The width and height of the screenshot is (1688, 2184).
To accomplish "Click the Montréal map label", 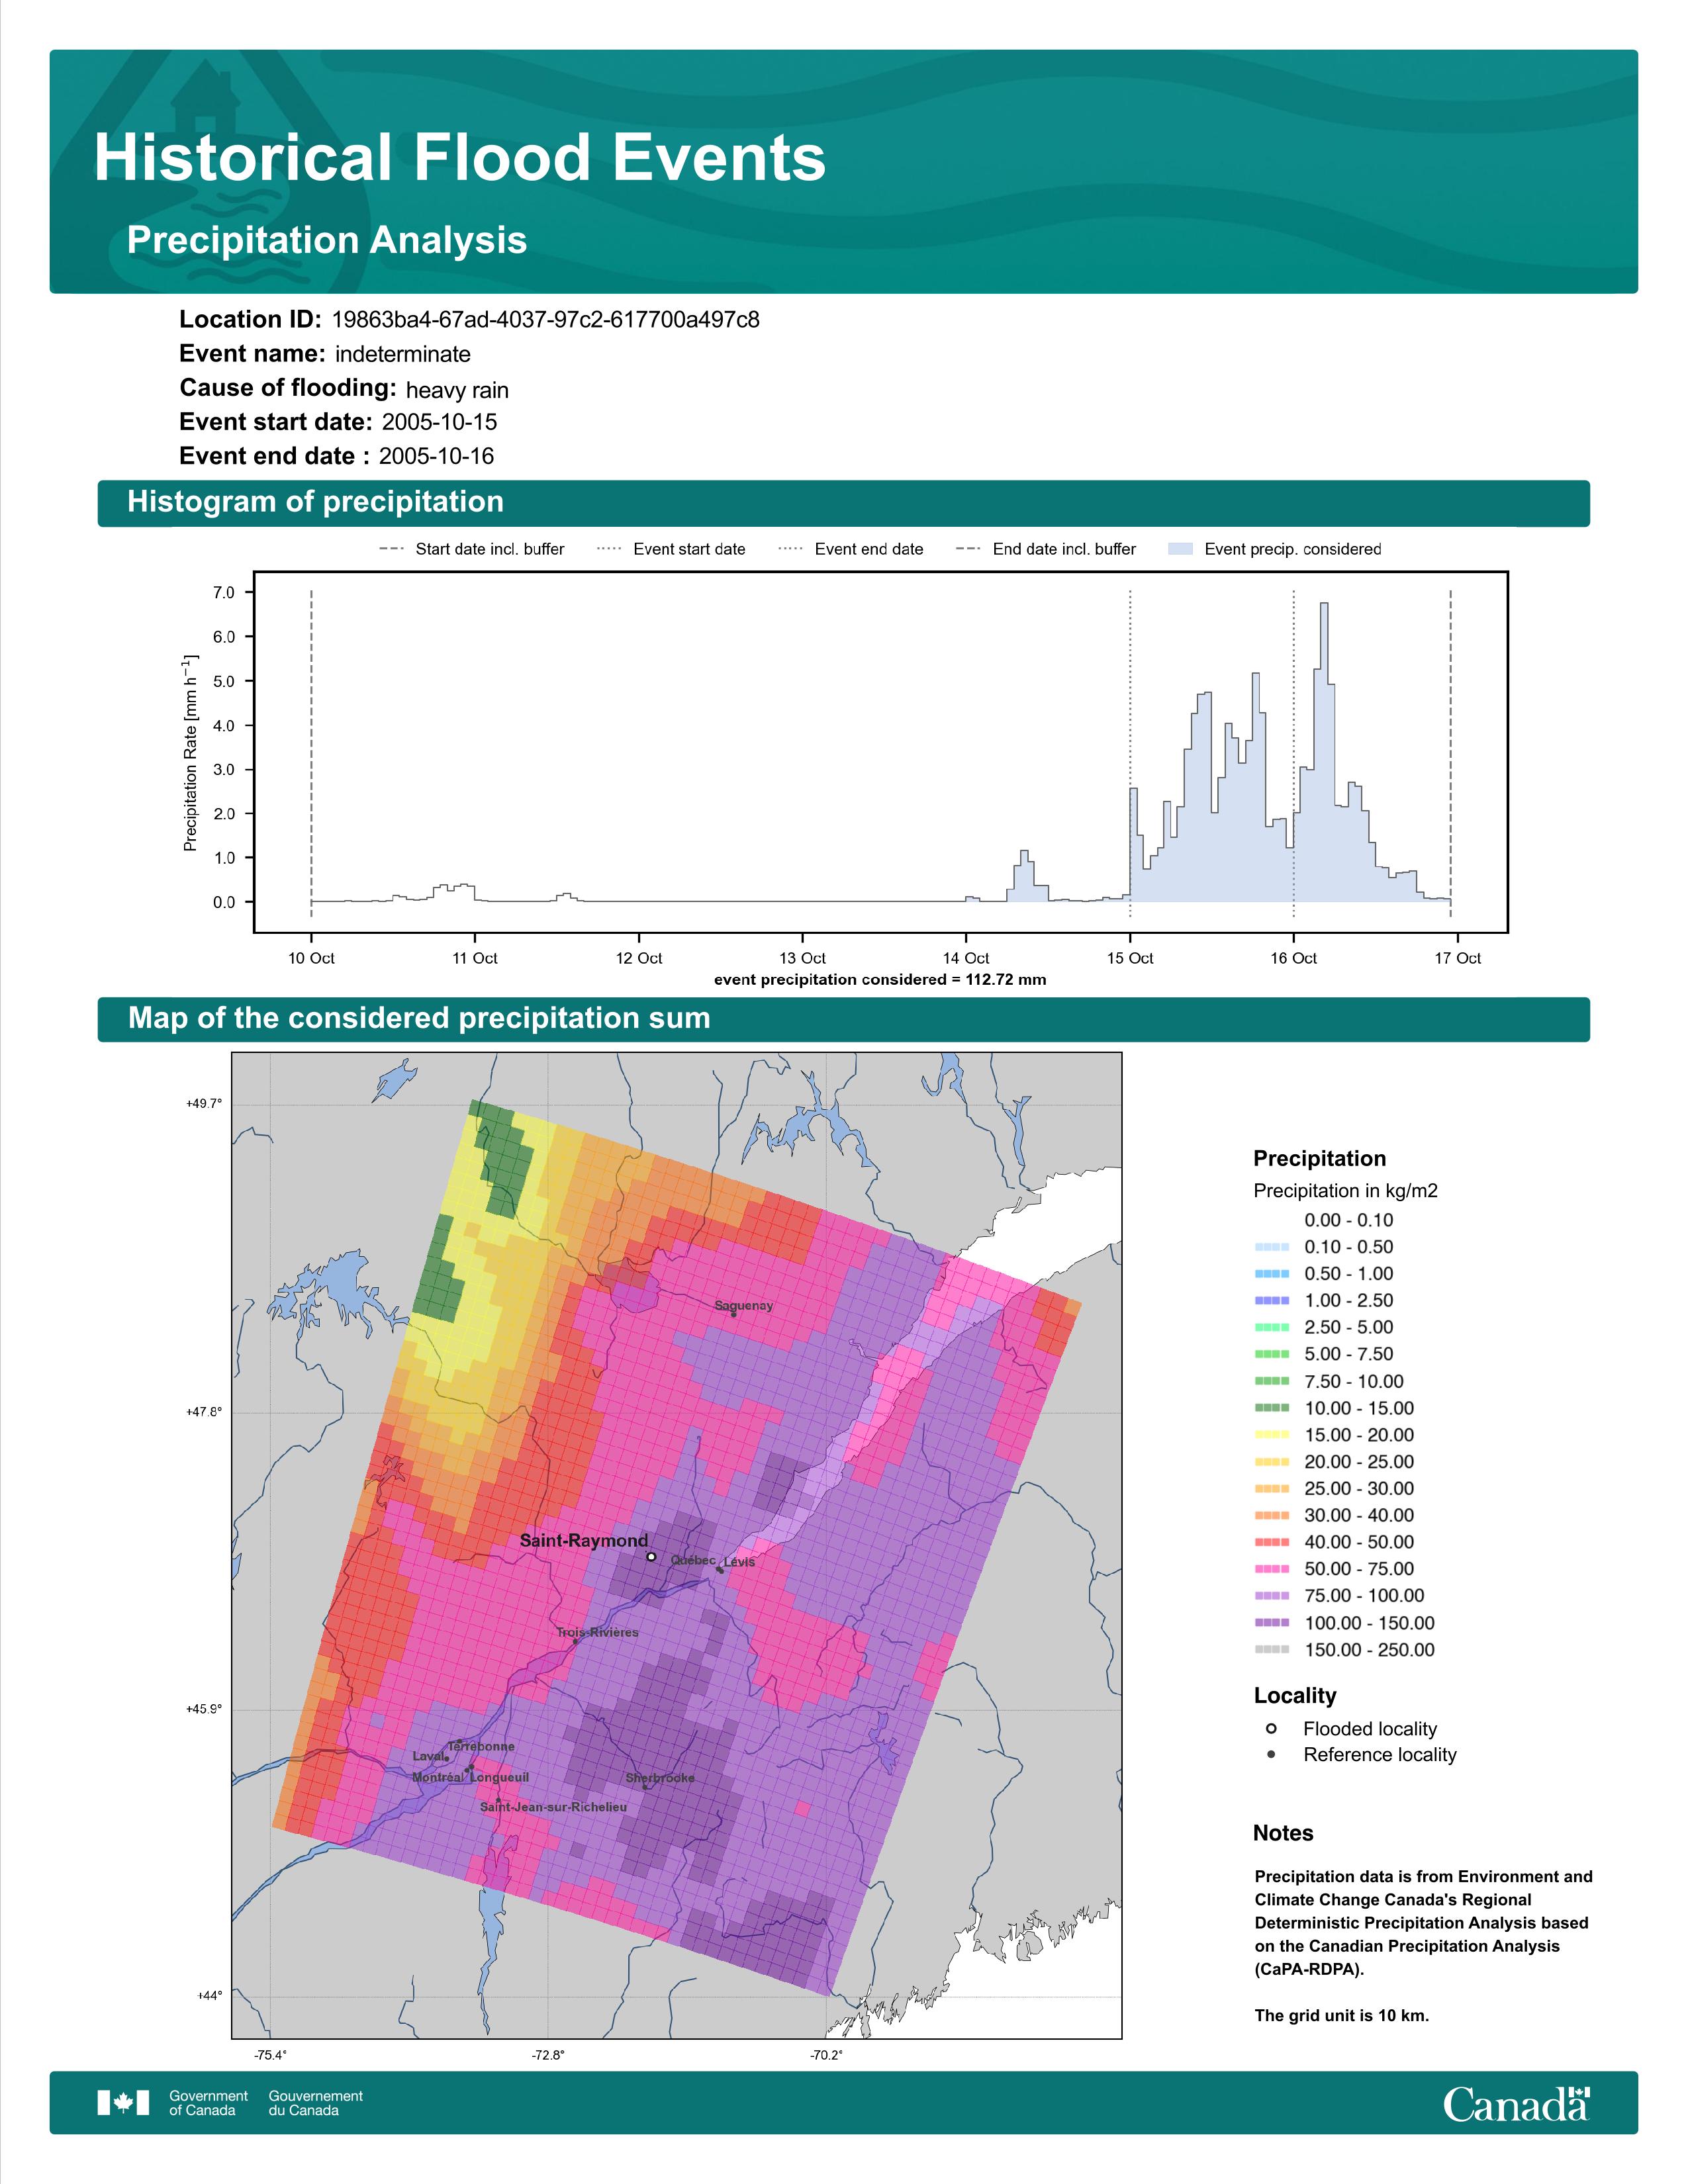I will [437, 1777].
